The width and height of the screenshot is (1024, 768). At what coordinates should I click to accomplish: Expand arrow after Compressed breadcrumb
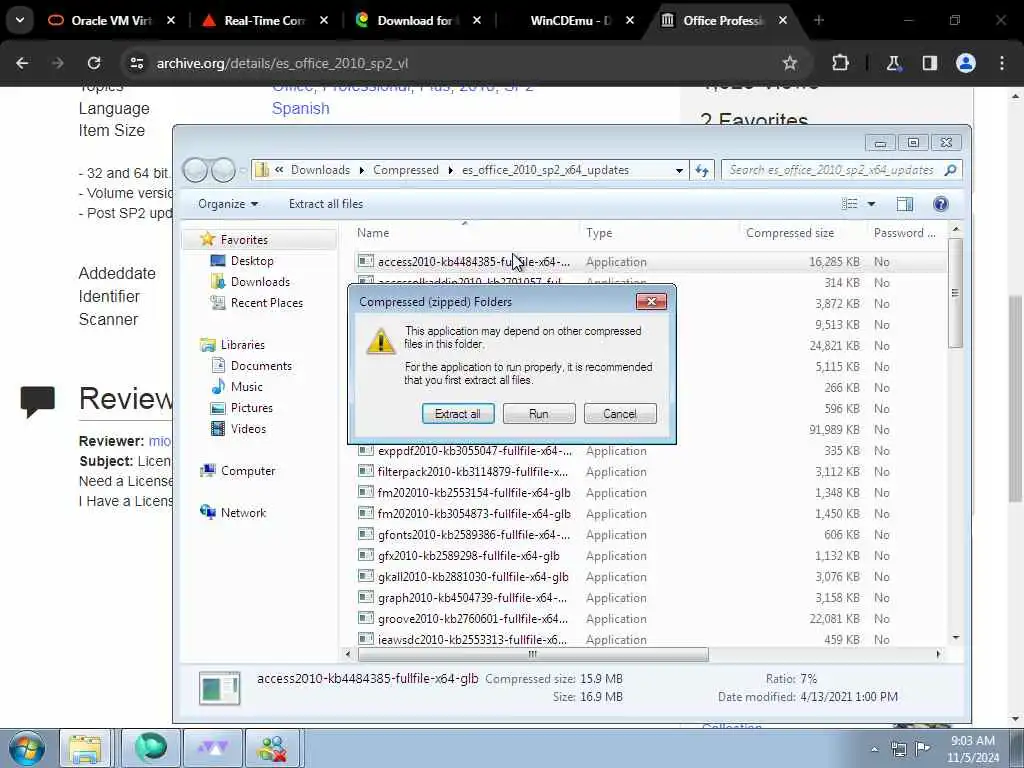pos(451,170)
